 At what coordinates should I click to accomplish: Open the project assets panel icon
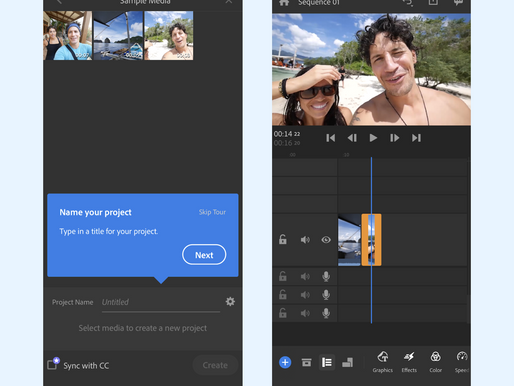pos(306,362)
